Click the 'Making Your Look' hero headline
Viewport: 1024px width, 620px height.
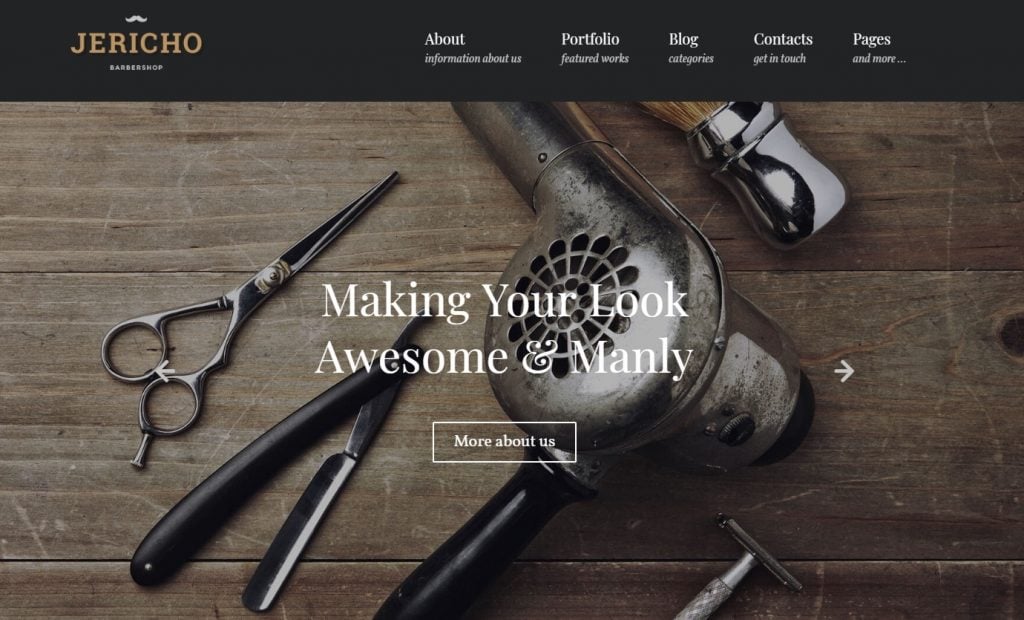pos(504,300)
